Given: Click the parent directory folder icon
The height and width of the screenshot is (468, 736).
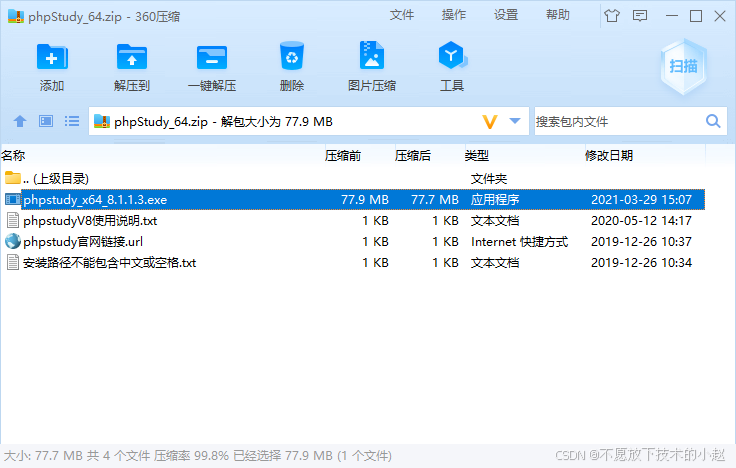Looking at the screenshot, I should [13, 177].
